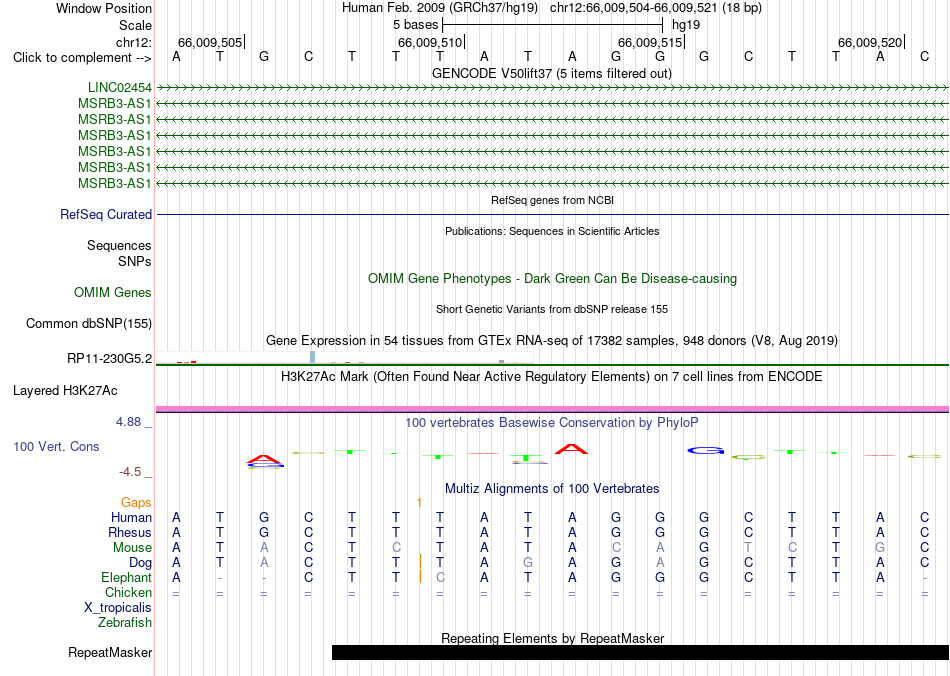Select the Chicken alignment row label

pyautogui.click(x=128, y=592)
